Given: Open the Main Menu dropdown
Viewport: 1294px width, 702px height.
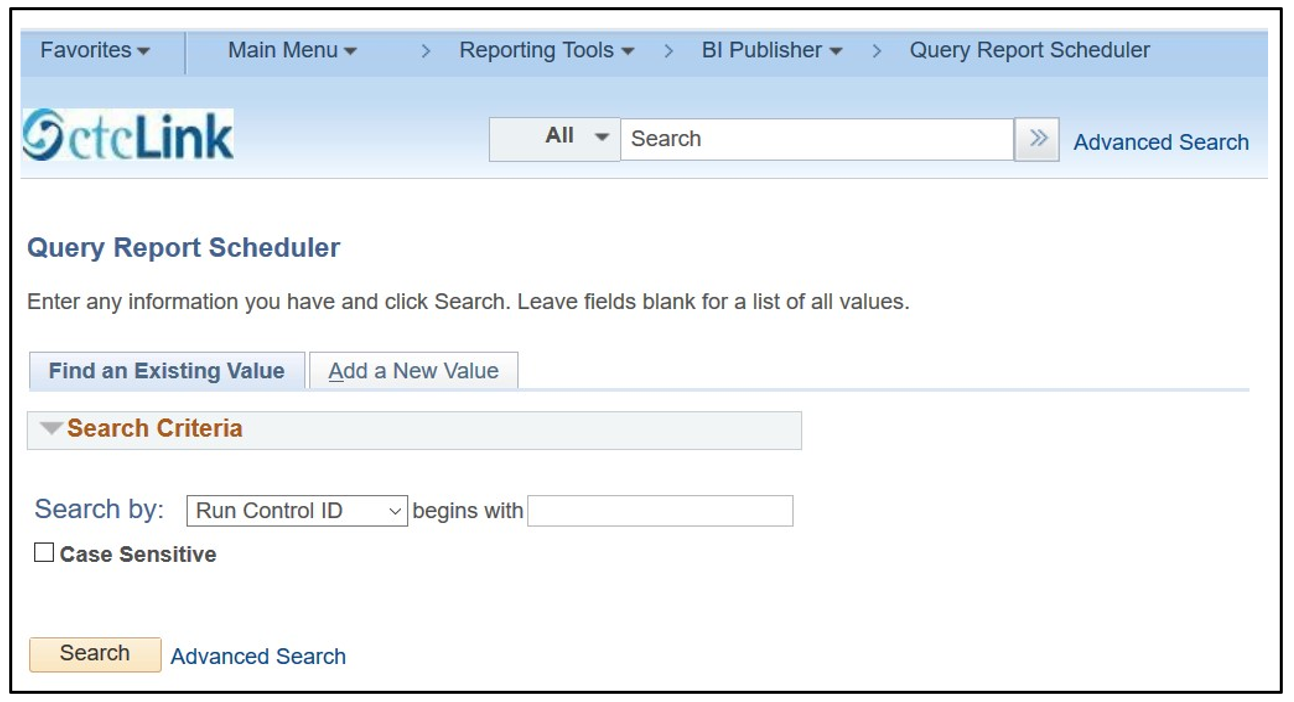Looking at the screenshot, I should (292, 50).
